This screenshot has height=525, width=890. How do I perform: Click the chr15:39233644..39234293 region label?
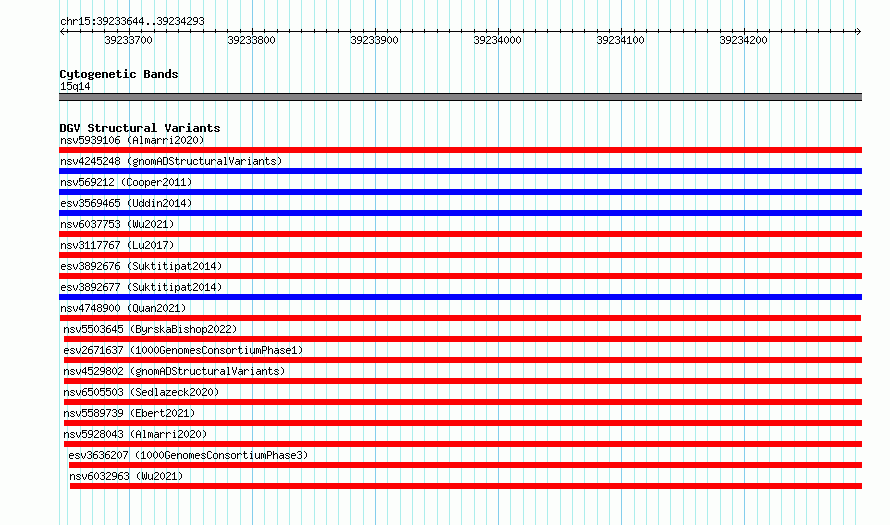(x=132, y=22)
